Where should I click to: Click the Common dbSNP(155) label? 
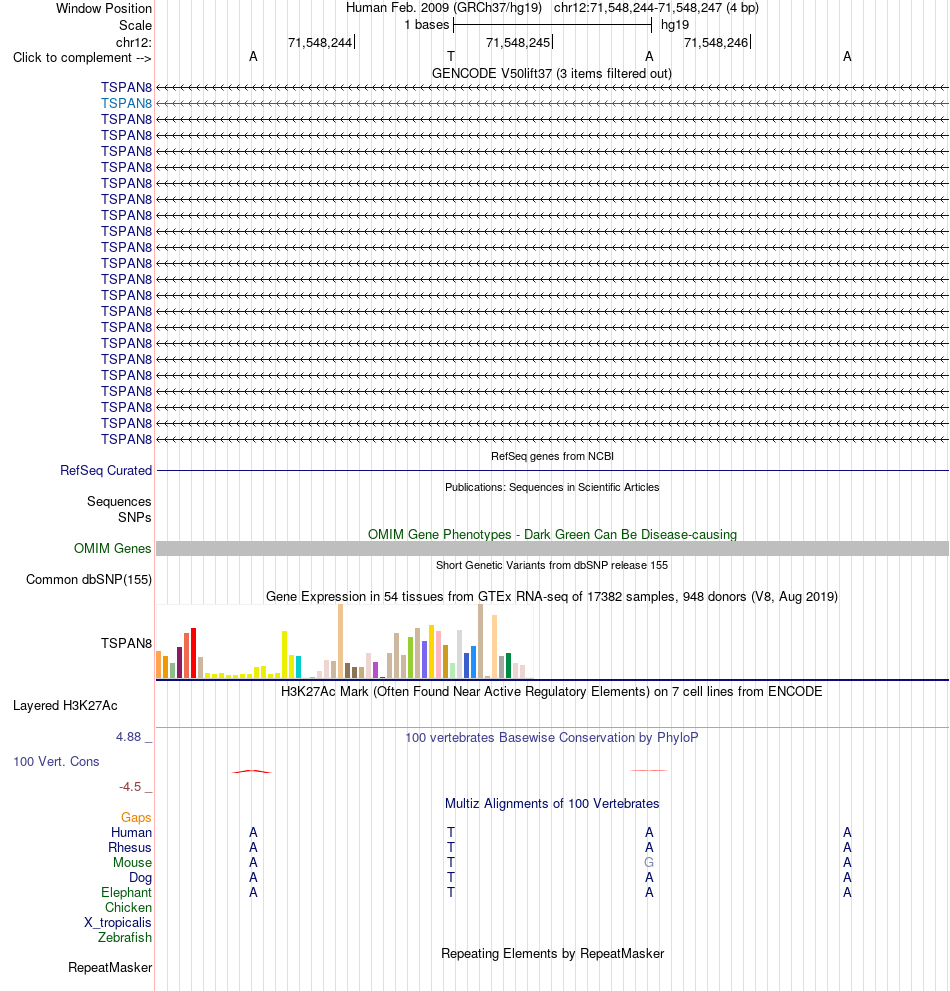pyautogui.click(x=88, y=580)
